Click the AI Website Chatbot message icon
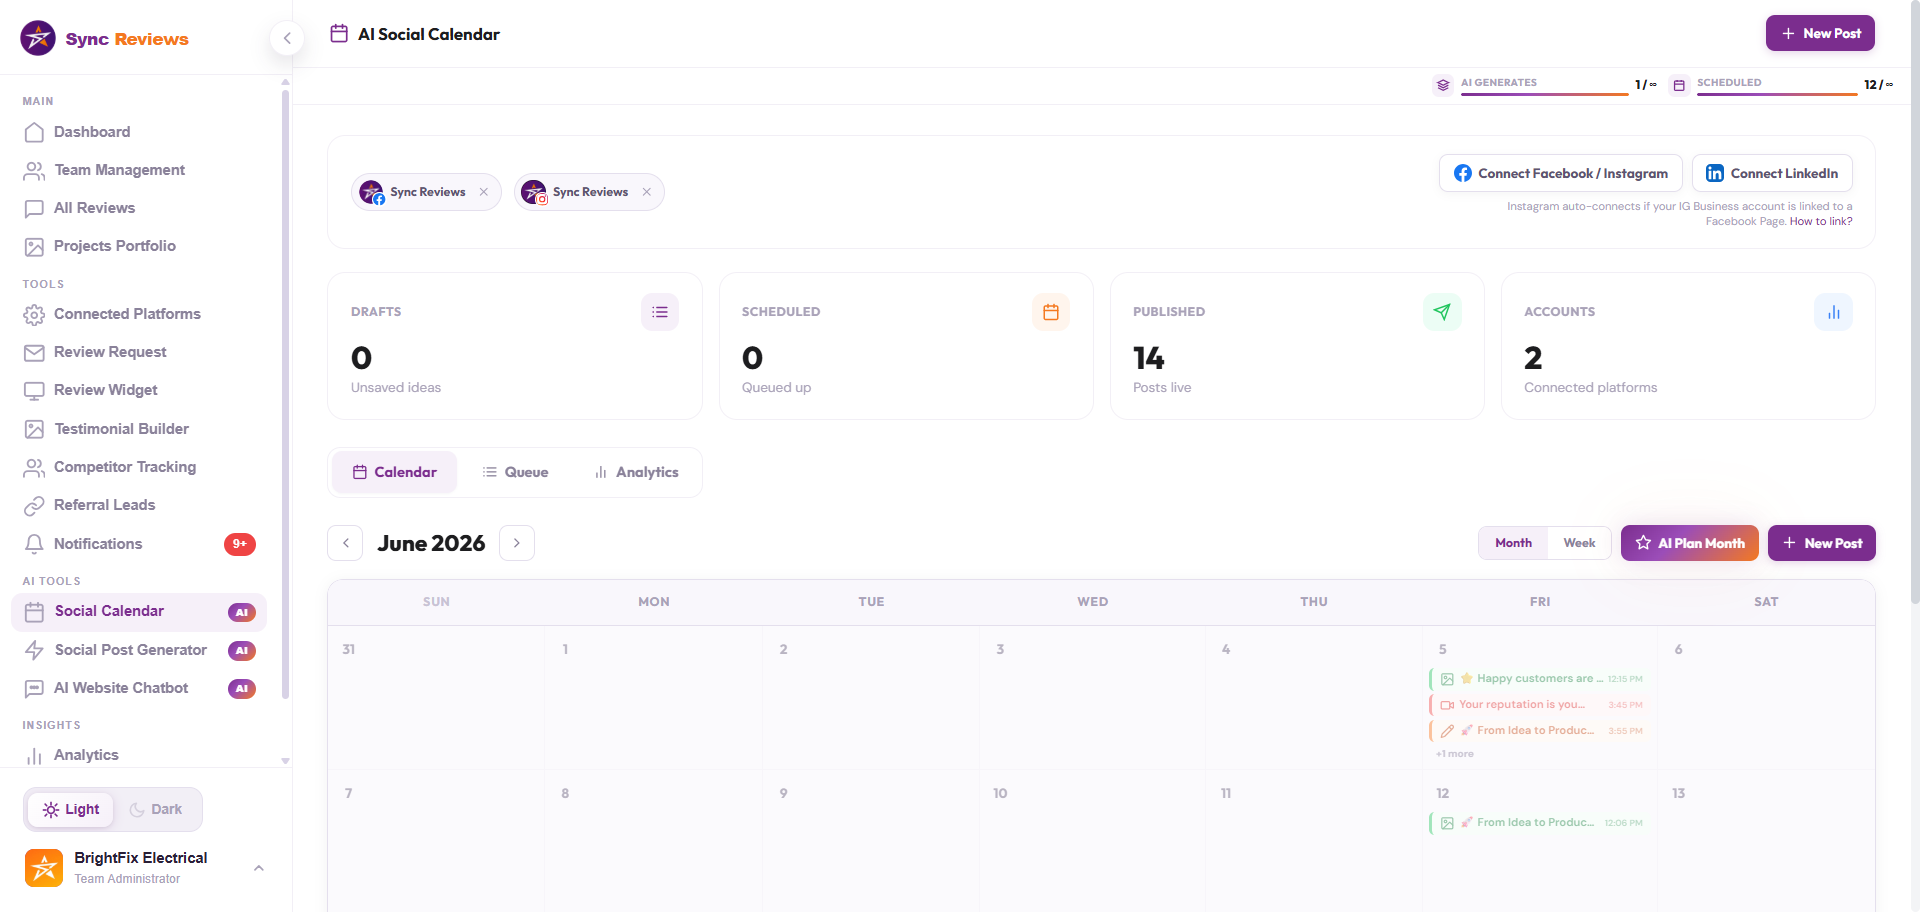Viewport: 1920px width, 912px height. point(34,689)
